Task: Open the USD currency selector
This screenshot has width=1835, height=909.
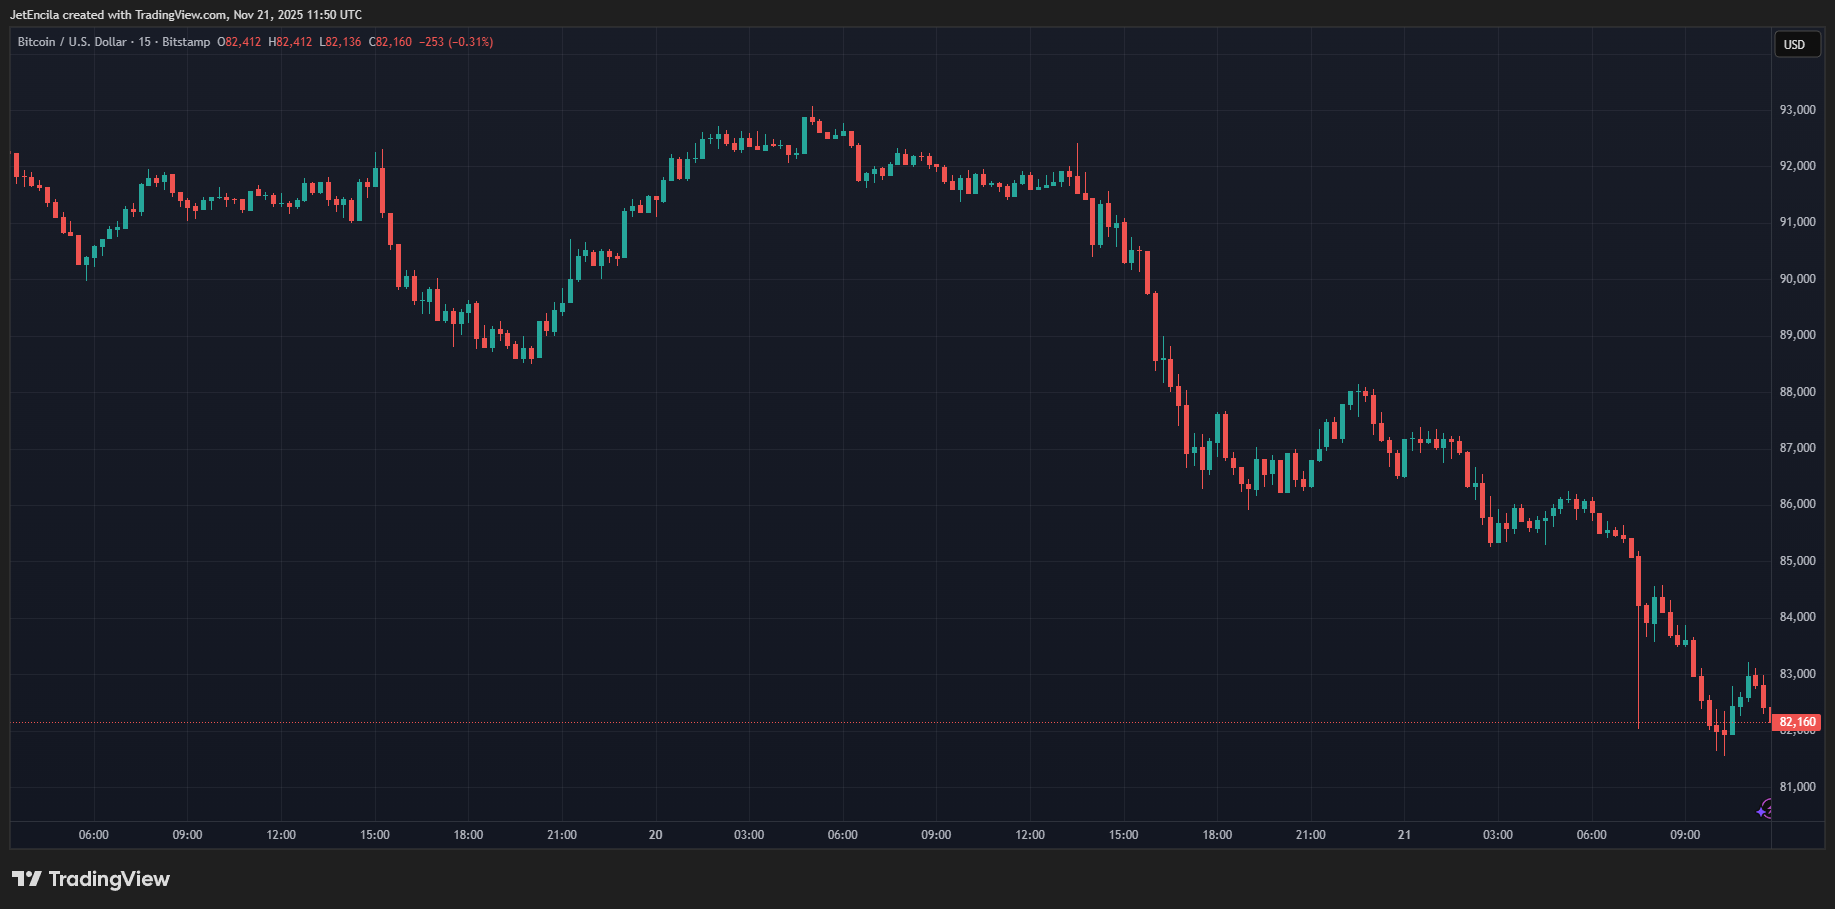Action: pos(1796,44)
